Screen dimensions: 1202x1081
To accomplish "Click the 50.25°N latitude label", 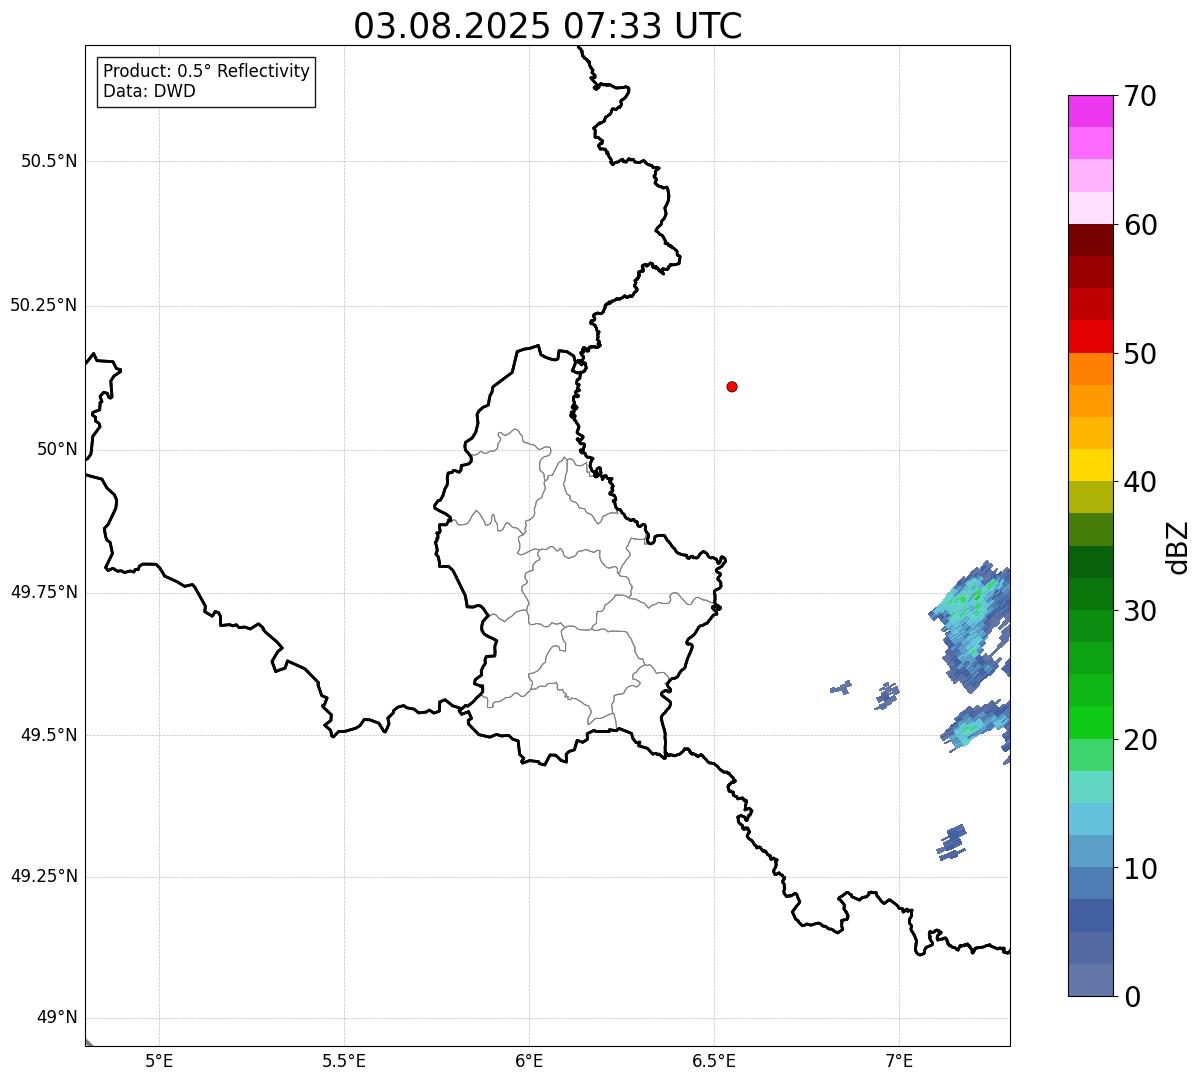I will (43, 305).
